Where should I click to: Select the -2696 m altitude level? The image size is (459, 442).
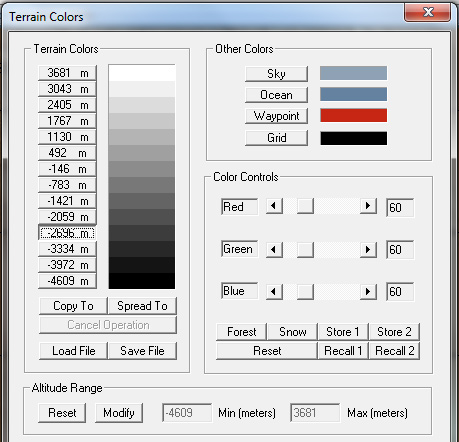tap(67, 233)
